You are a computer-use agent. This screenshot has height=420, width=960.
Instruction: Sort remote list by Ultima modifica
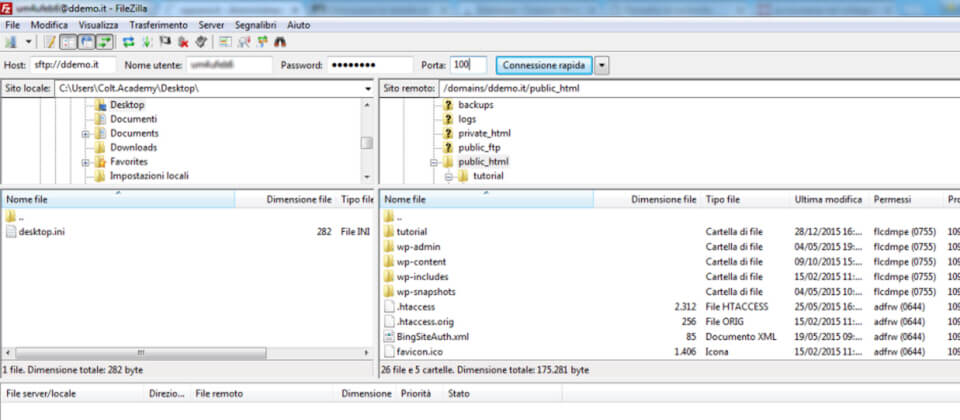pos(828,200)
